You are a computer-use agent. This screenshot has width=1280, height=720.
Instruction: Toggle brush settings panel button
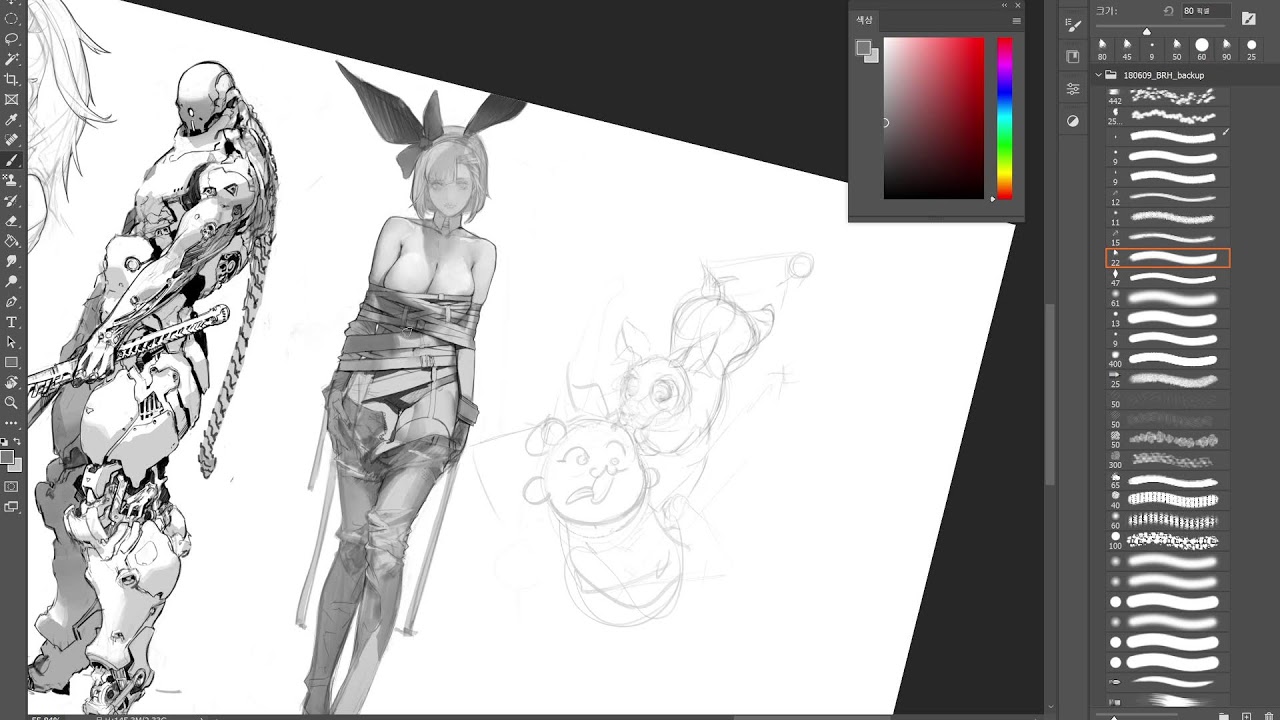(x=1248, y=18)
